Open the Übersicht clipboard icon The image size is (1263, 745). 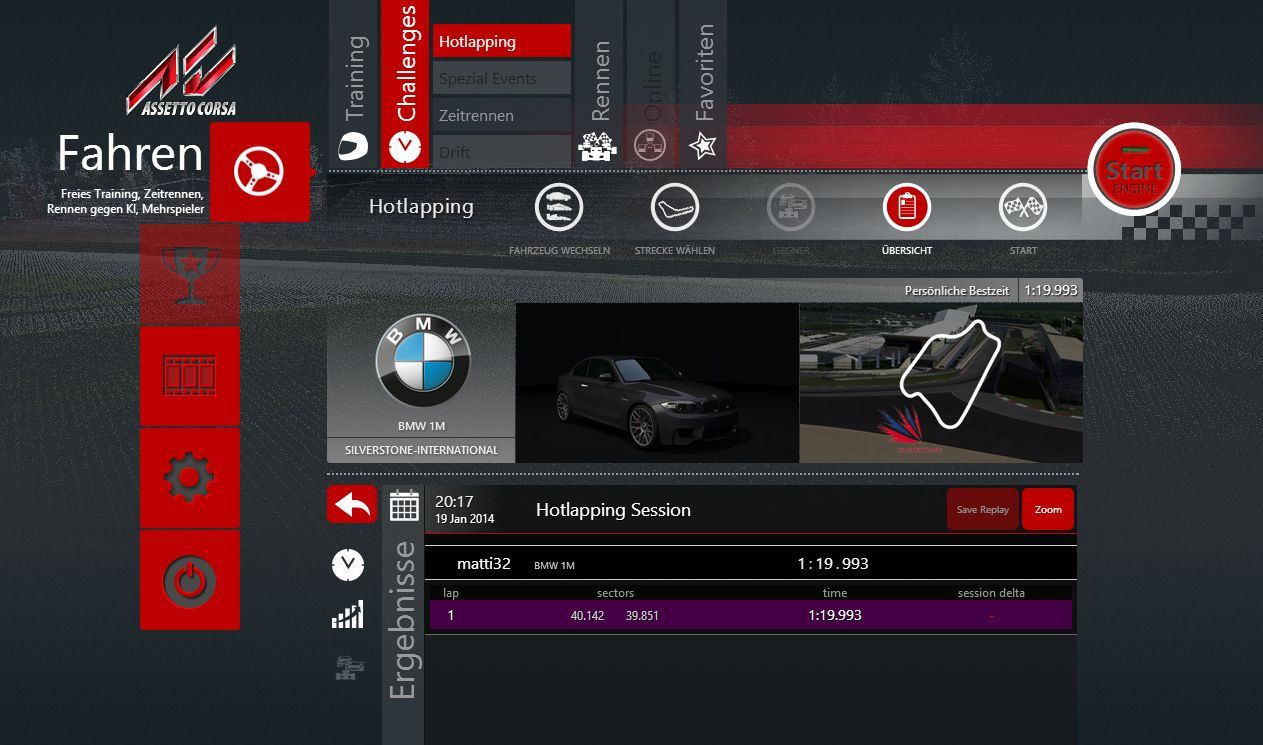point(907,208)
